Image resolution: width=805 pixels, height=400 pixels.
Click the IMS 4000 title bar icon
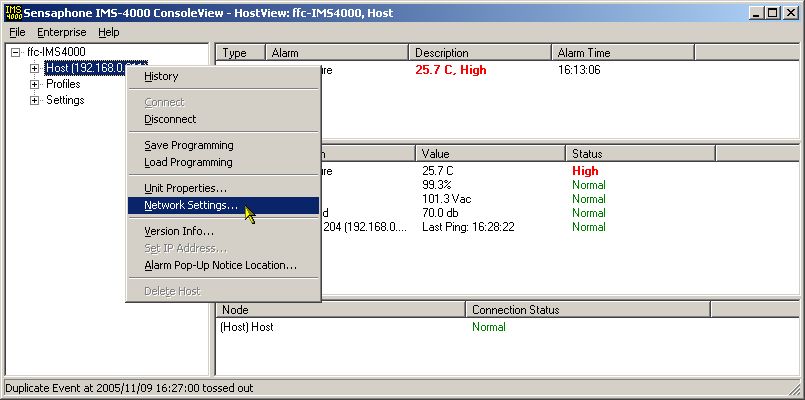point(13,13)
